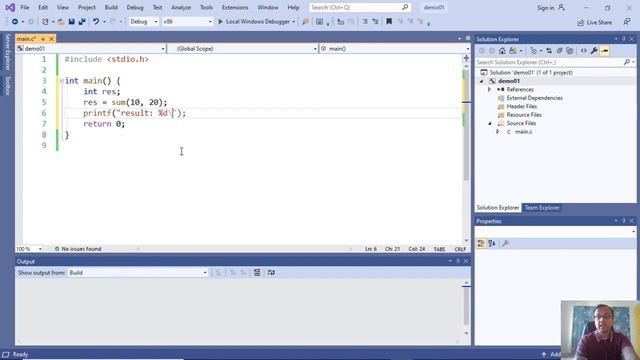Screen dimensions: 640x360
Task: Open the Test menu
Action: pyautogui.click(x=157, y=8)
